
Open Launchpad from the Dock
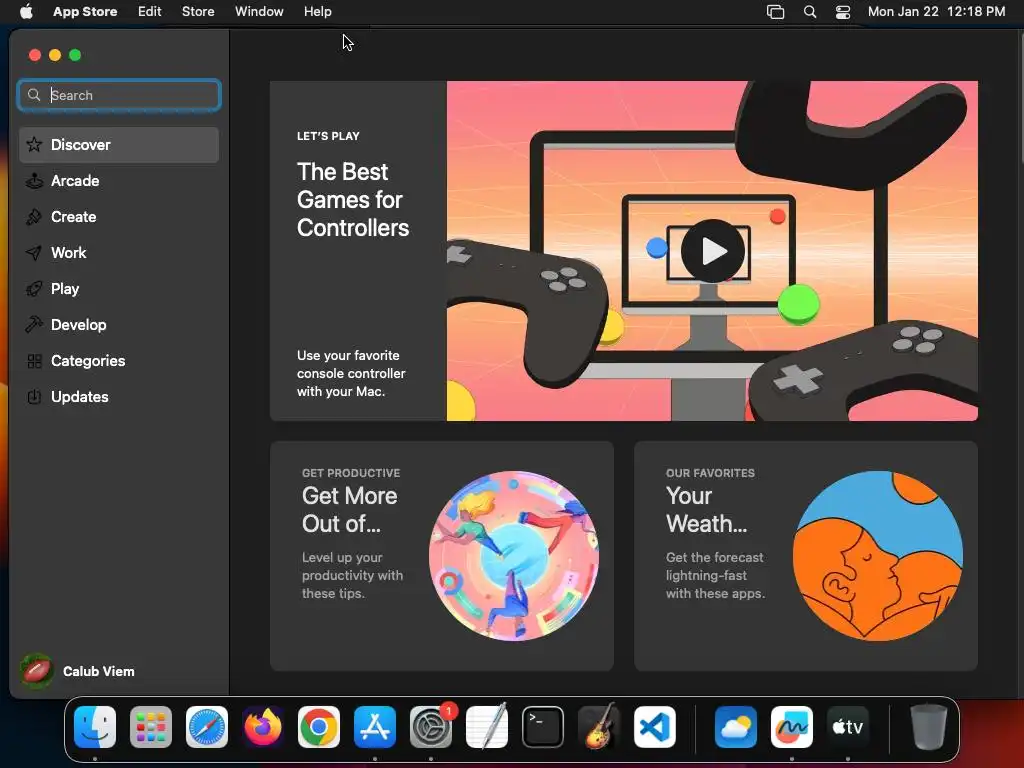click(151, 727)
